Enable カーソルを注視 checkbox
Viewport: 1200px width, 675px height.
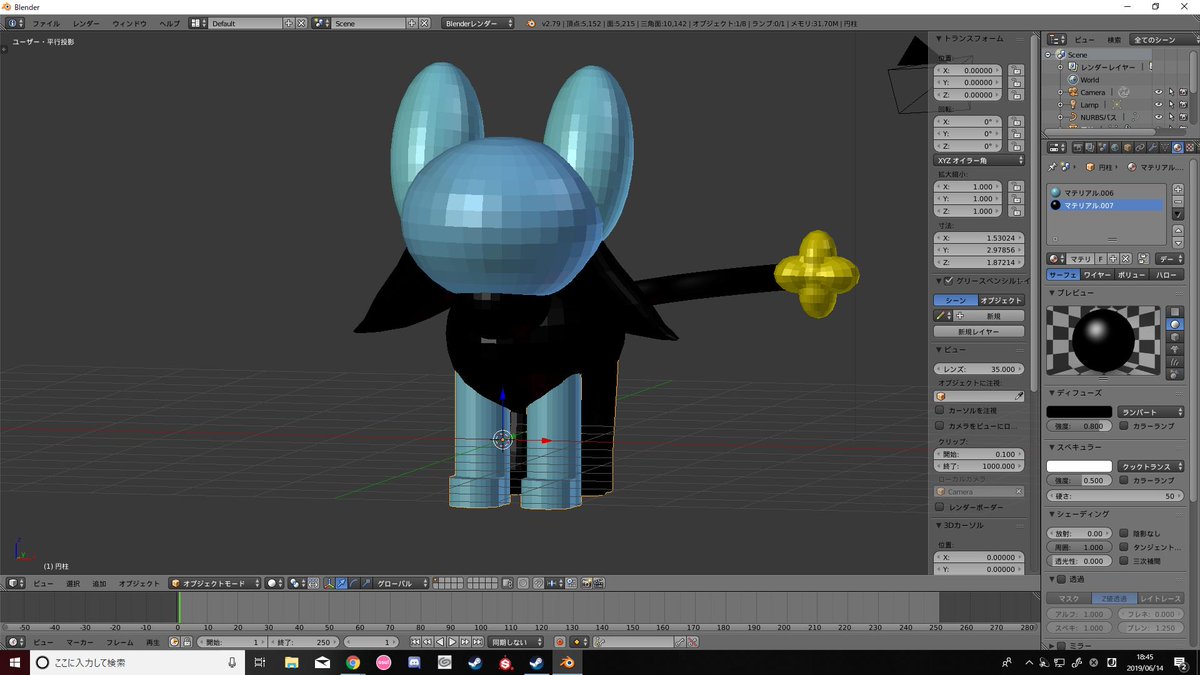point(940,411)
